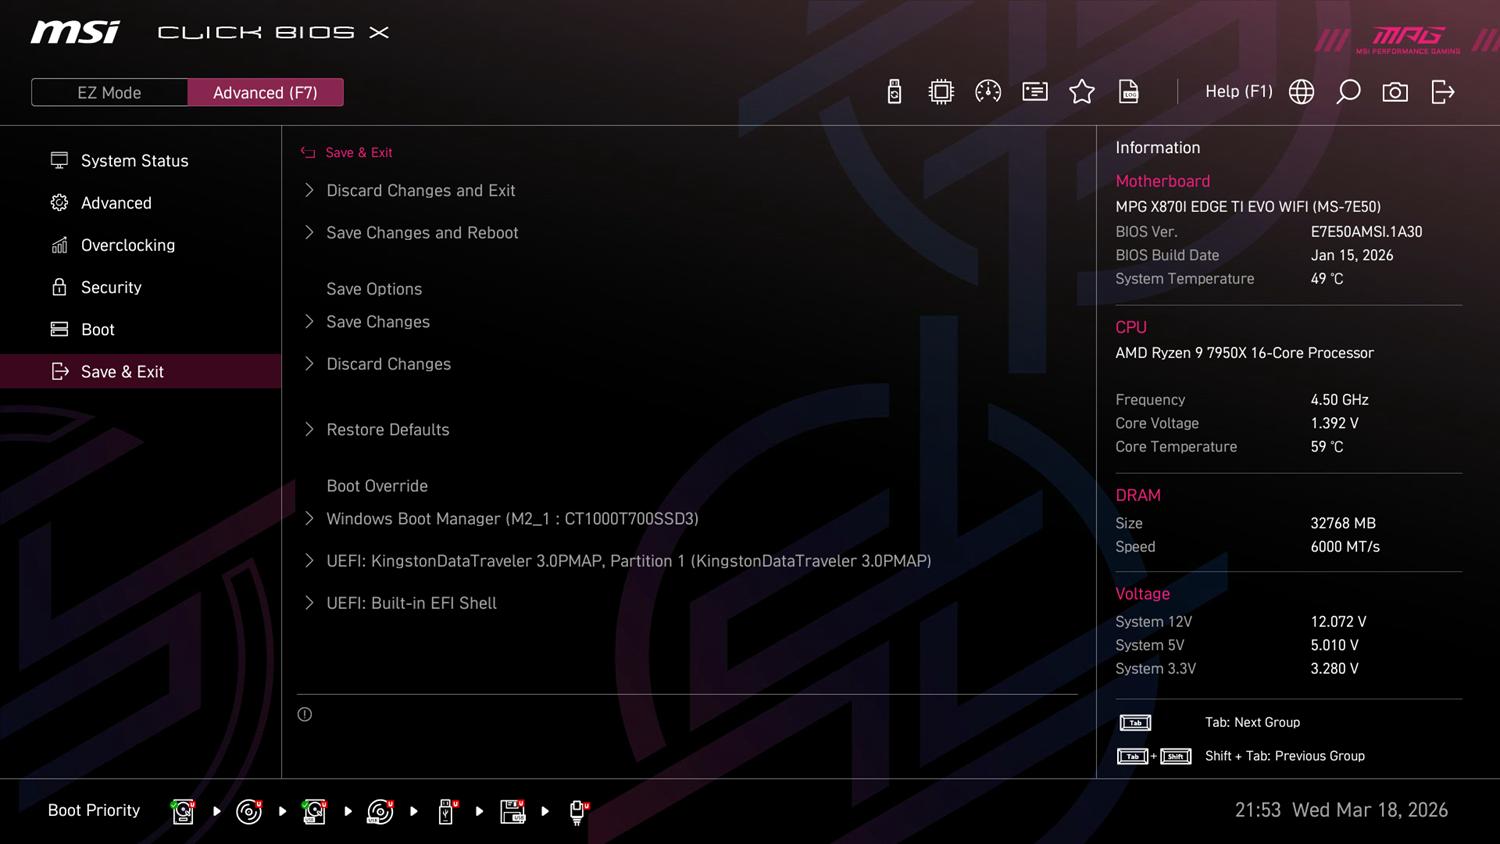This screenshot has height=844, width=1500.
Task: Click the search magnifier icon
Action: [x=1348, y=92]
